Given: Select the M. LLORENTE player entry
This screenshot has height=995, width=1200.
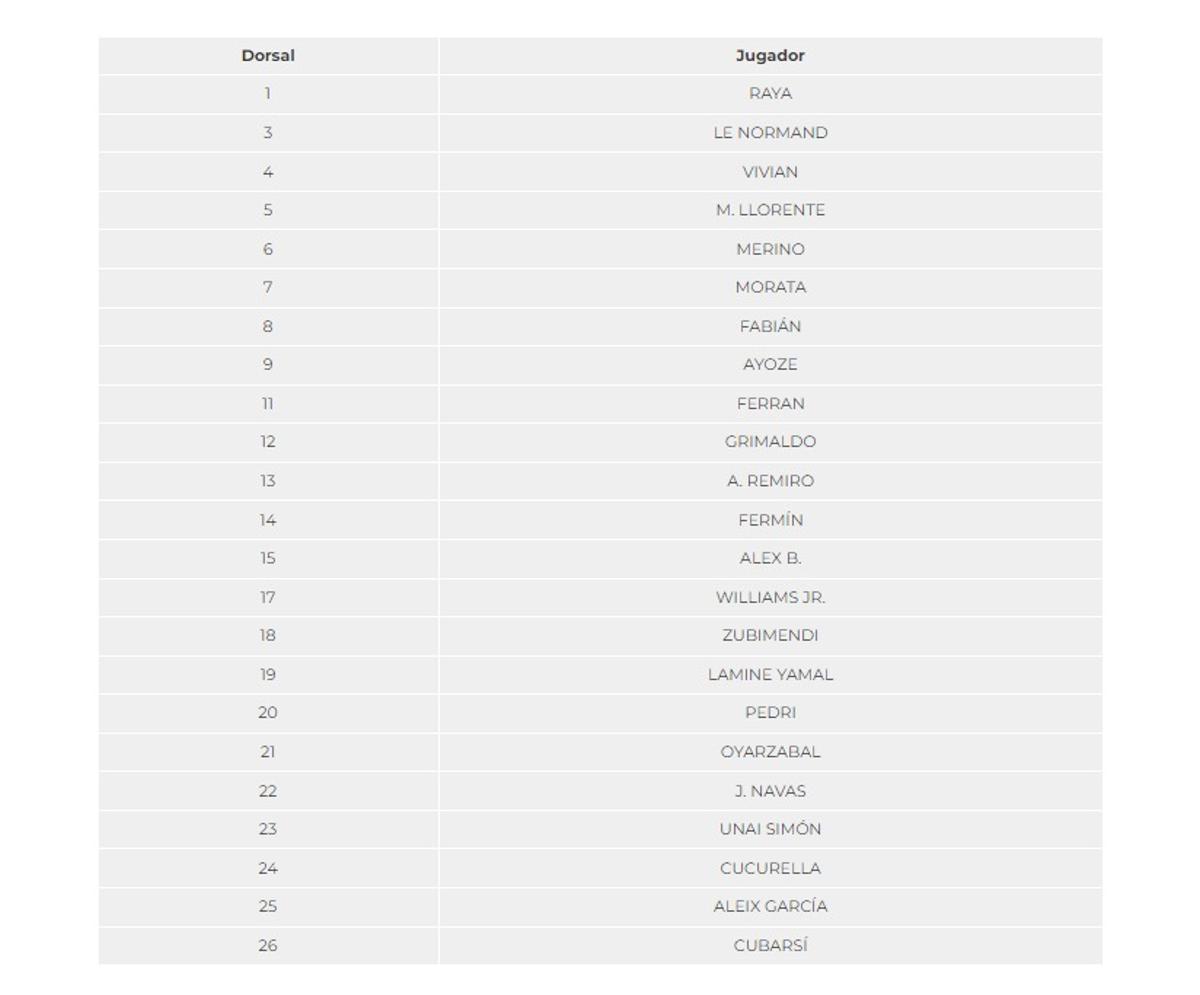Looking at the screenshot, I should (x=770, y=210).
